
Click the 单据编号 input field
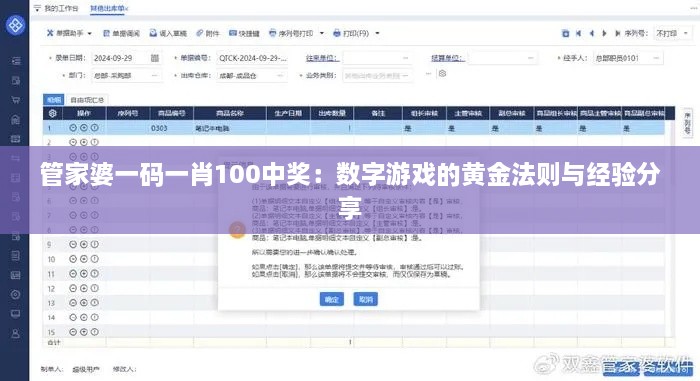coord(252,58)
